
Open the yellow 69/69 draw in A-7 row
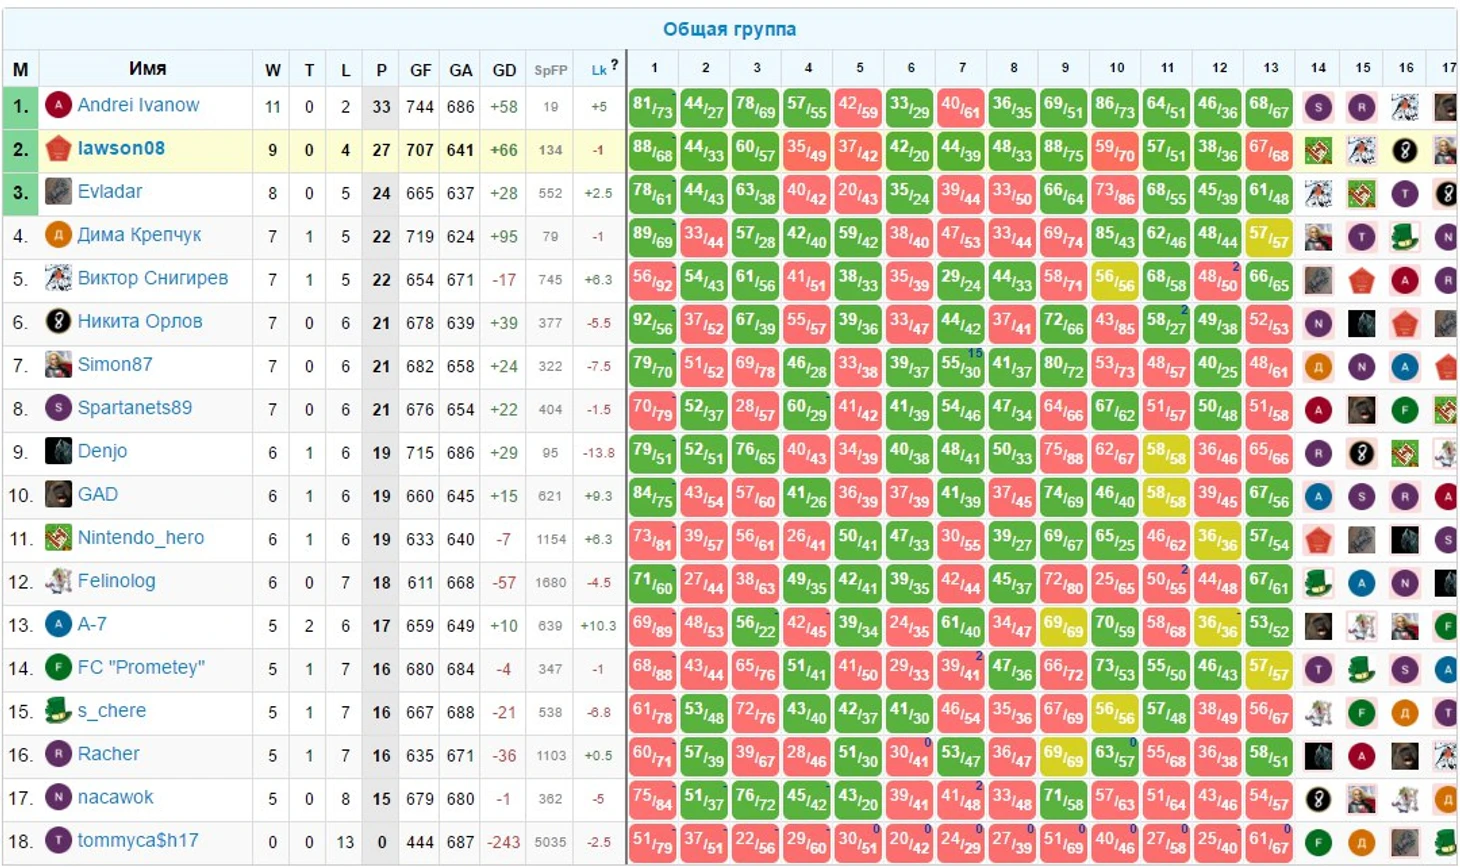point(1064,627)
